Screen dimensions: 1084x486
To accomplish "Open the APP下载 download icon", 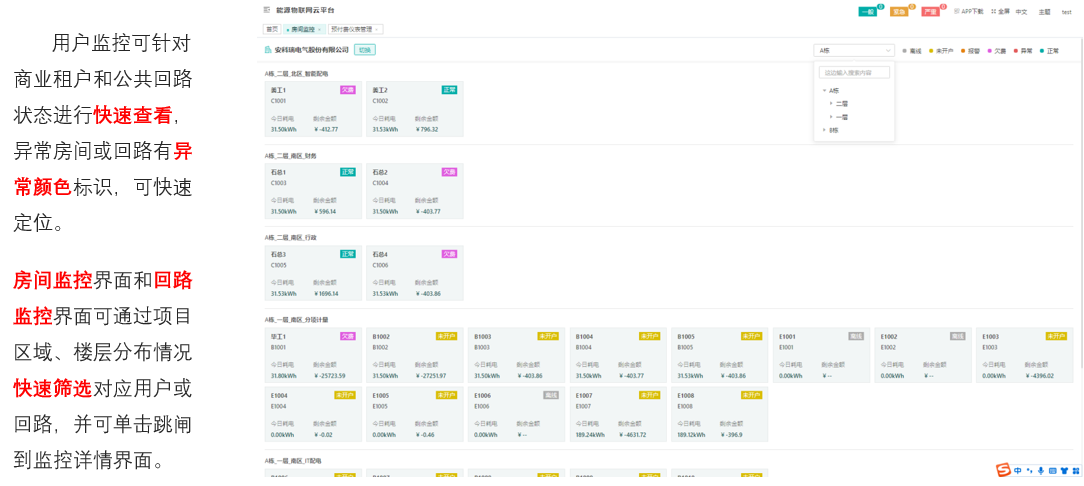I will point(957,11).
